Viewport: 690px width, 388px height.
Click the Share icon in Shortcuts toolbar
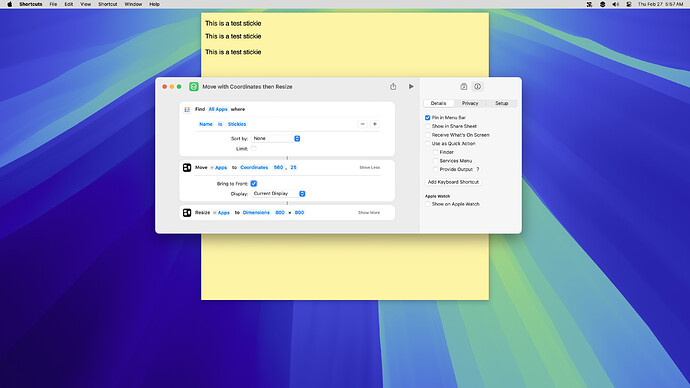click(x=393, y=87)
